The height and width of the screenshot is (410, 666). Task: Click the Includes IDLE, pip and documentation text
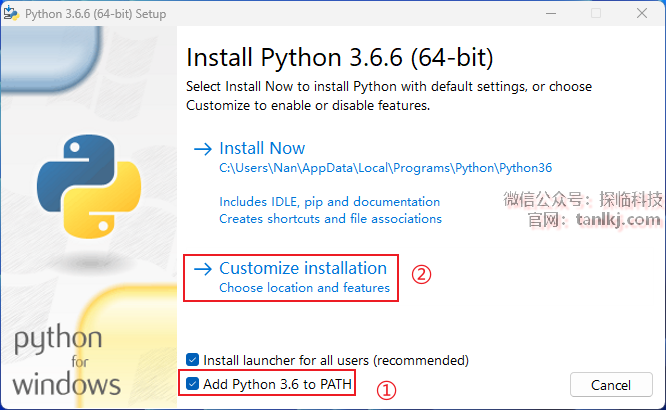coord(329,202)
